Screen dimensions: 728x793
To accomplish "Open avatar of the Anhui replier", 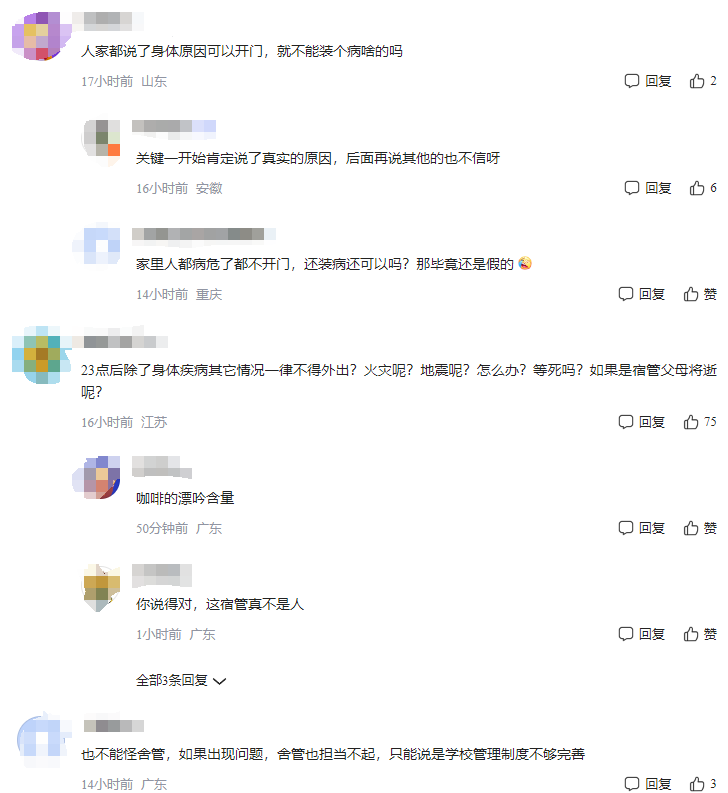I will click(x=101, y=138).
